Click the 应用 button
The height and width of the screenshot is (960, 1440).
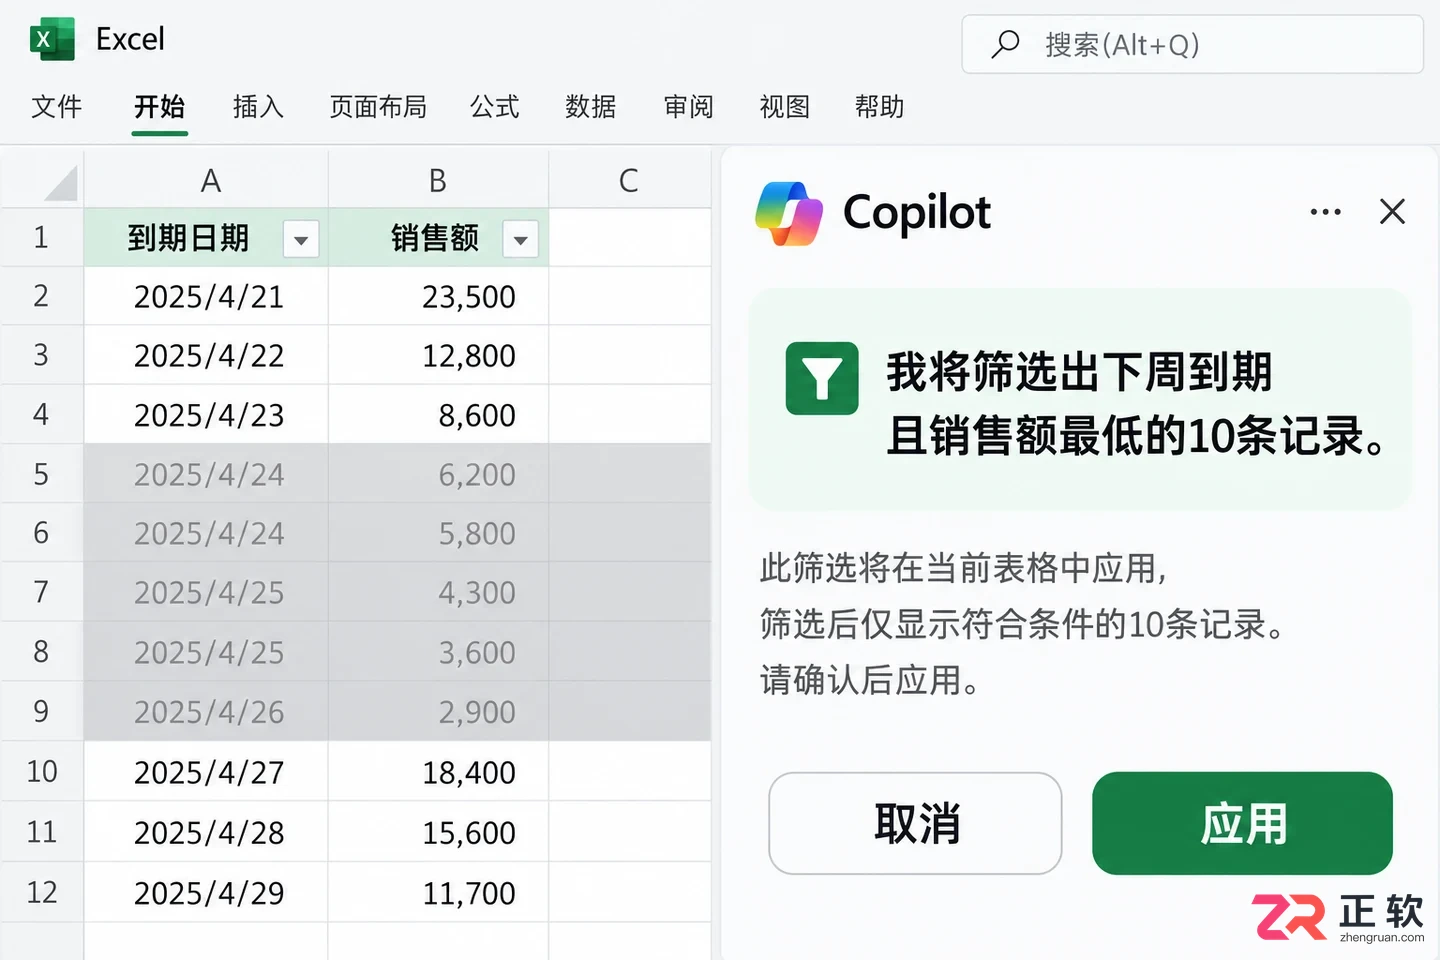click(x=1242, y=823)
